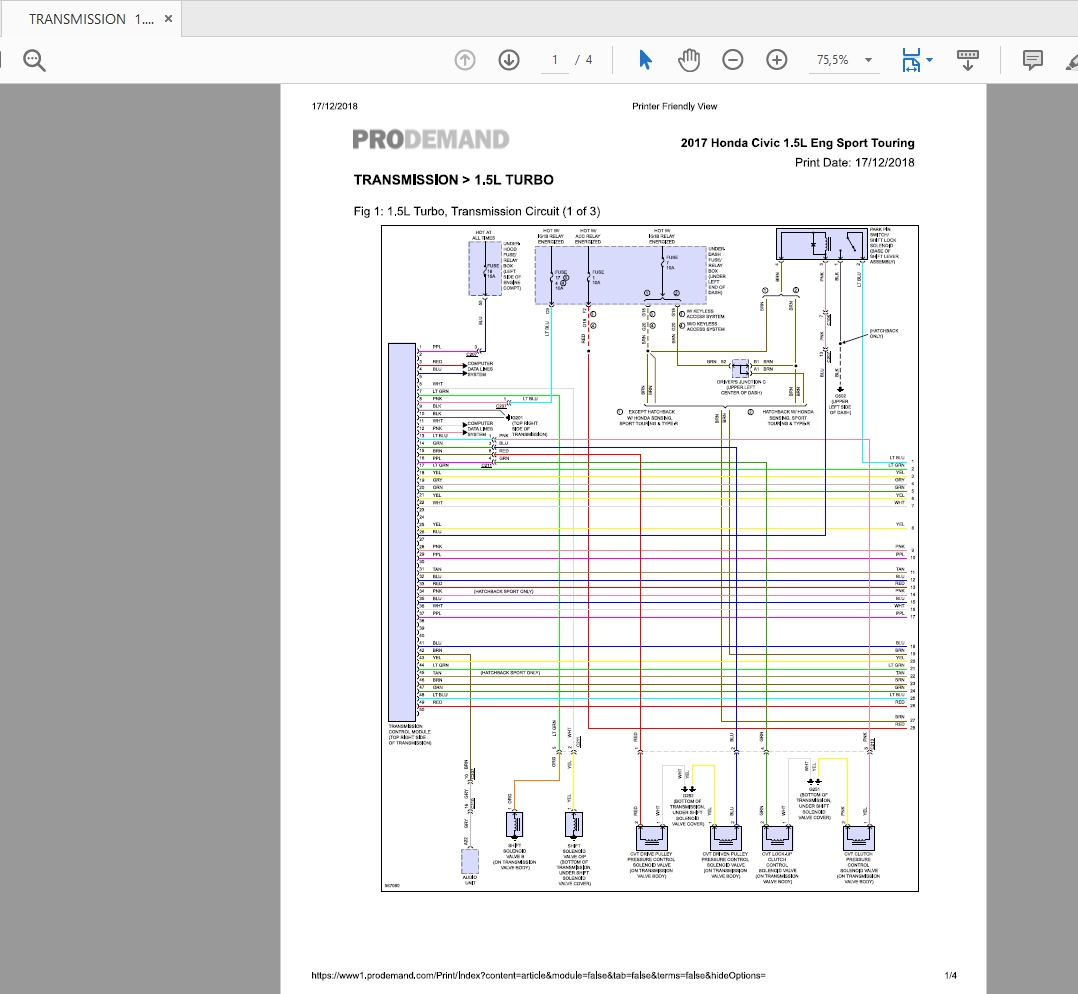The width and height of the screenshot is (1078, 994).
Task: Click 2017 Honda Civic title text
Action: coord(798,143)
